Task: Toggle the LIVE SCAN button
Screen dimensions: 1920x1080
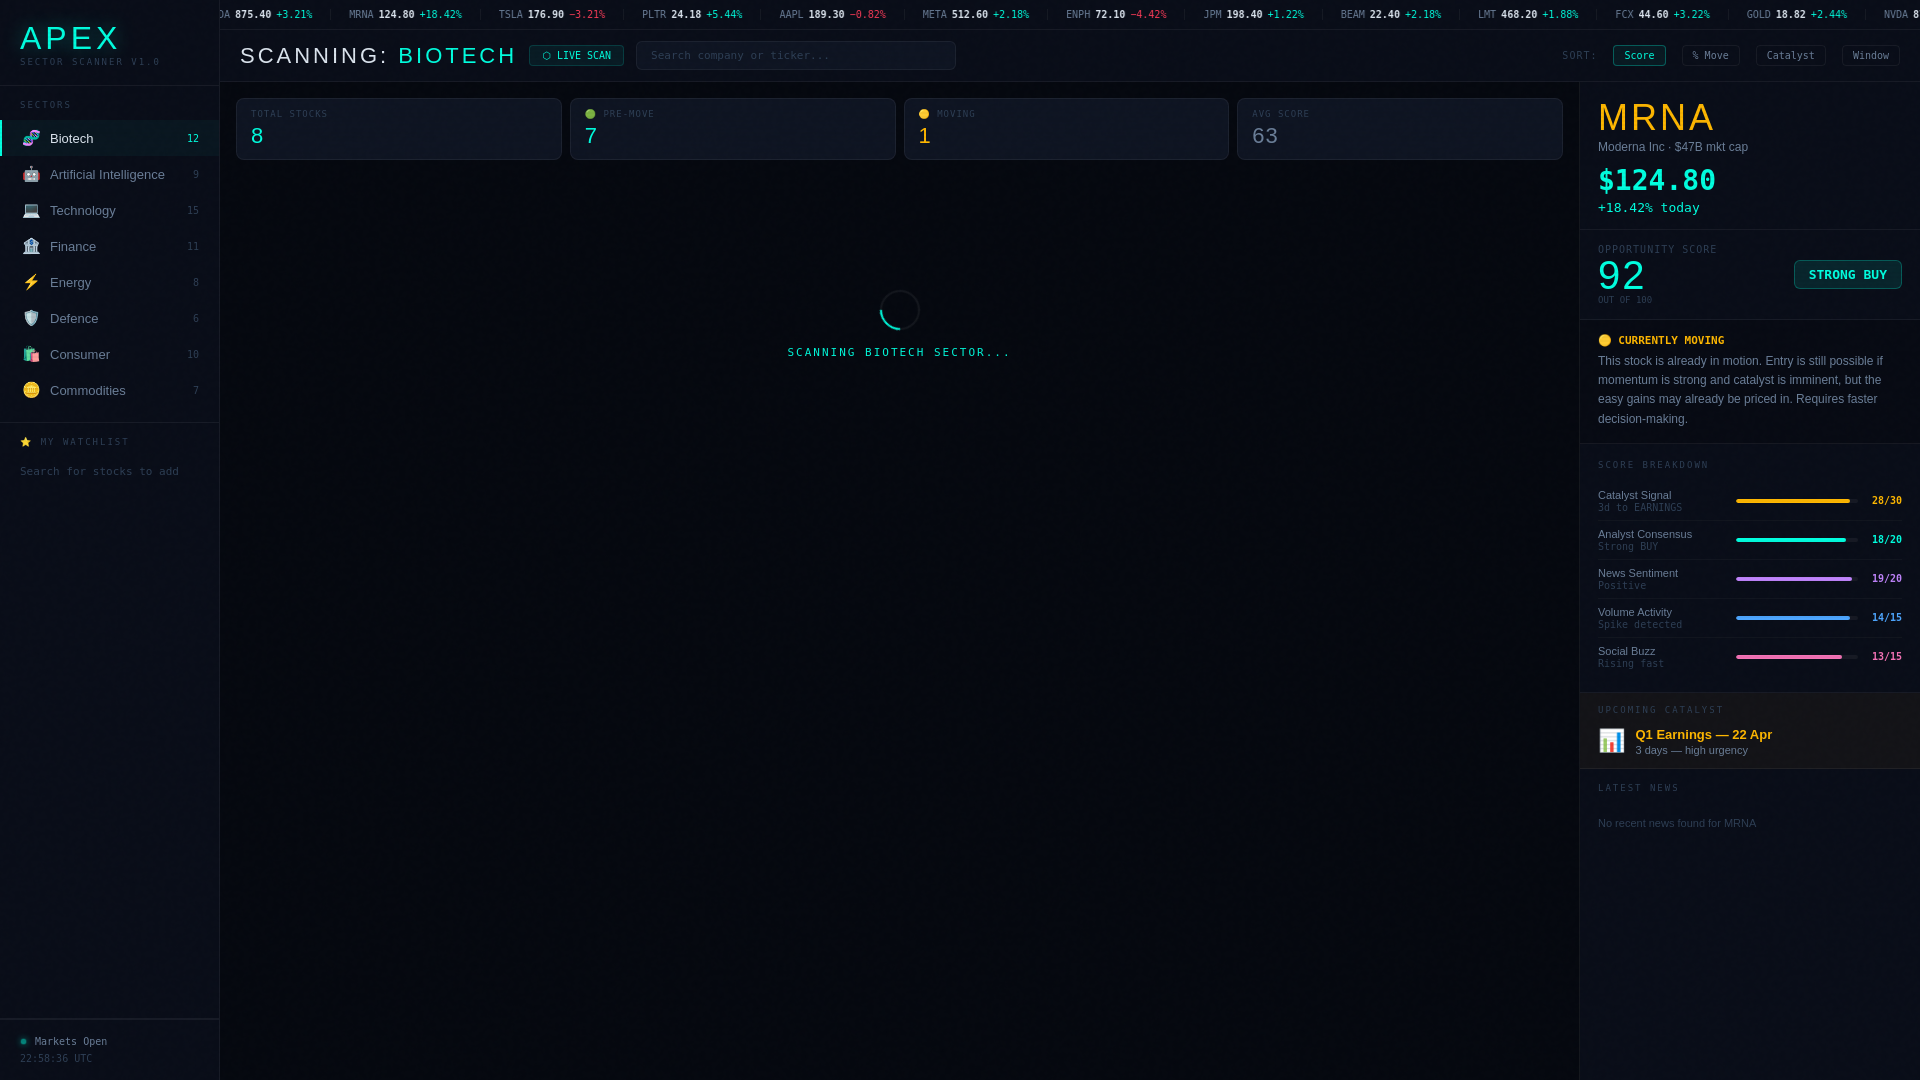Action: click(576, 56)
